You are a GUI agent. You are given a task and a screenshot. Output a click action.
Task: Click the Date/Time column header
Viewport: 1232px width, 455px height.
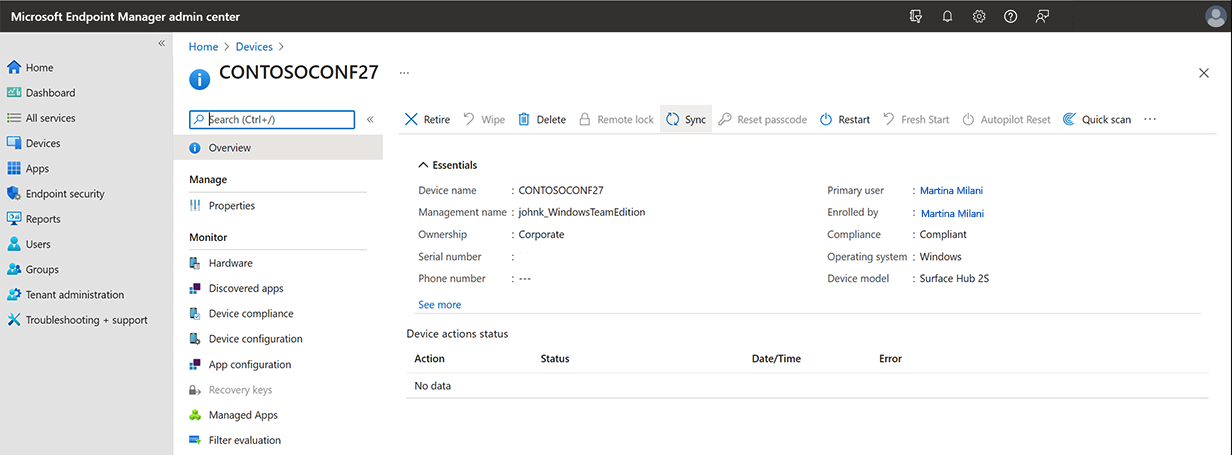point(776,359)
